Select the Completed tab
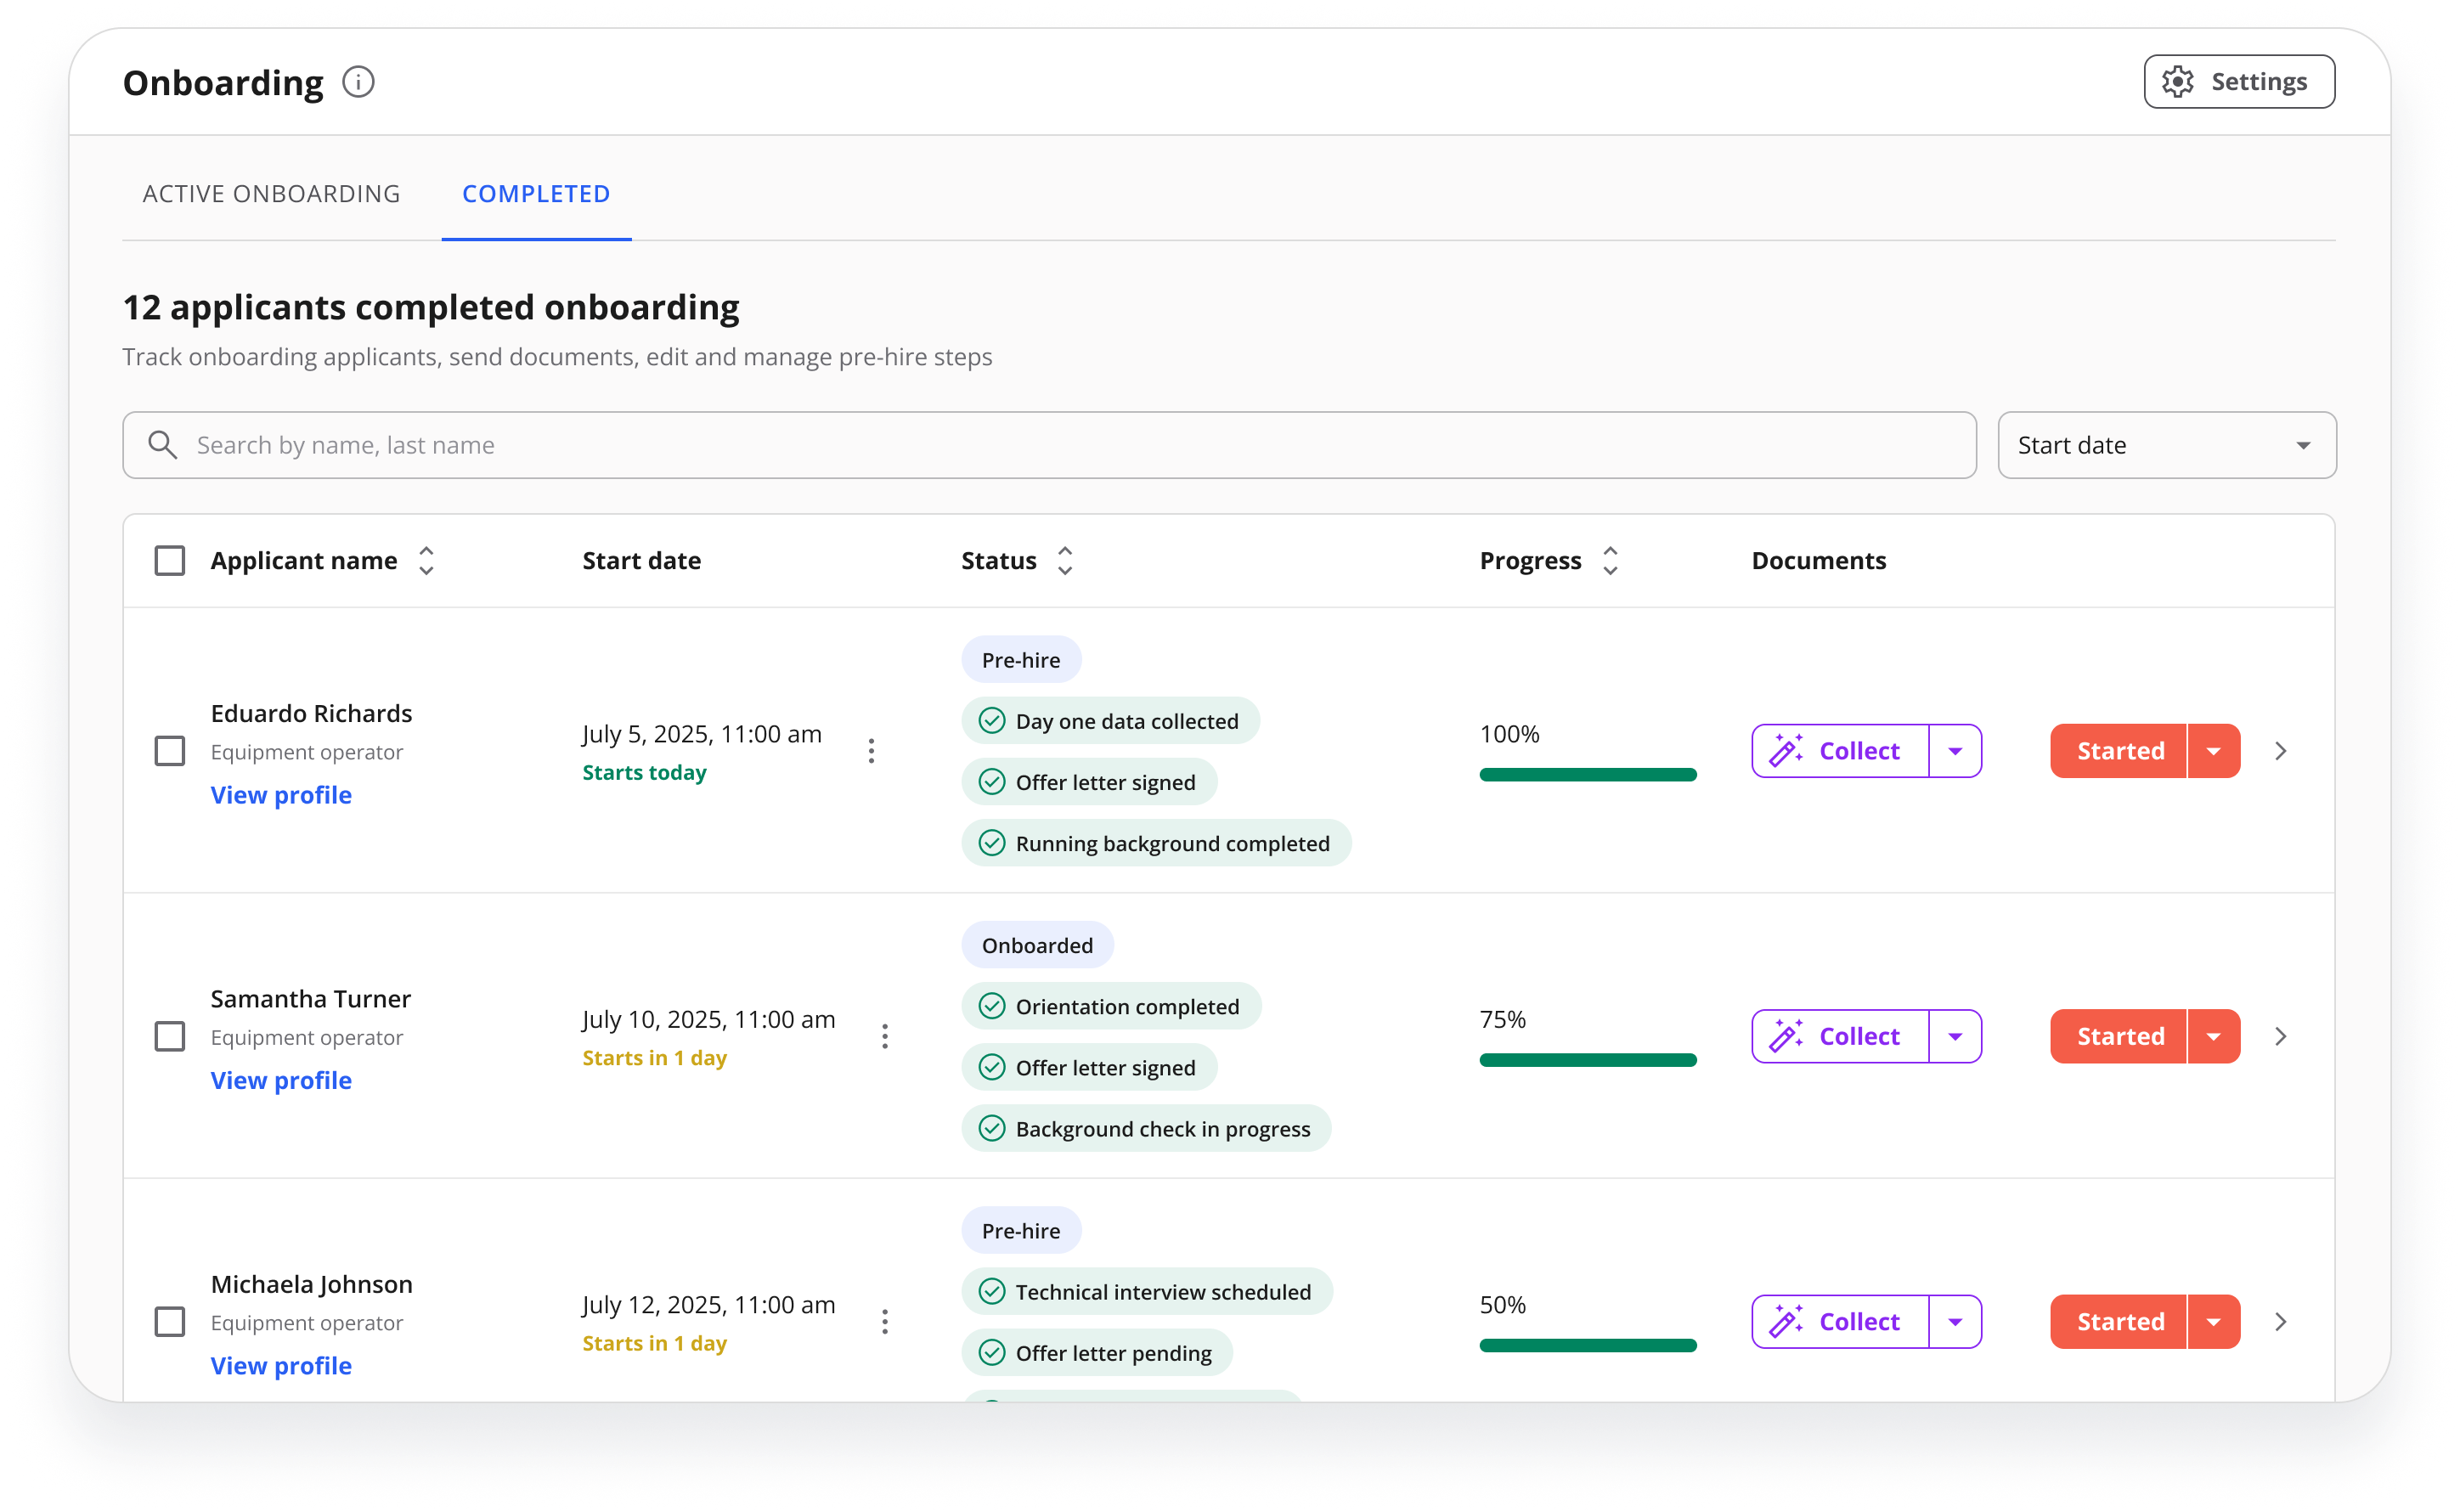 536,194
